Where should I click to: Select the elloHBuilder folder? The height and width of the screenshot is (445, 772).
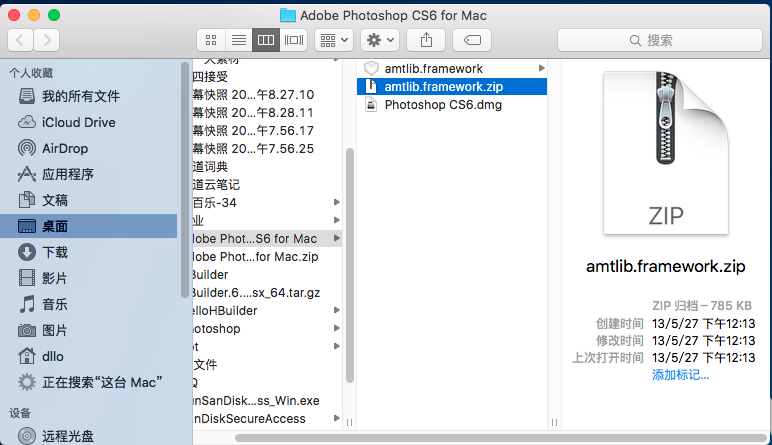point(267,311)
